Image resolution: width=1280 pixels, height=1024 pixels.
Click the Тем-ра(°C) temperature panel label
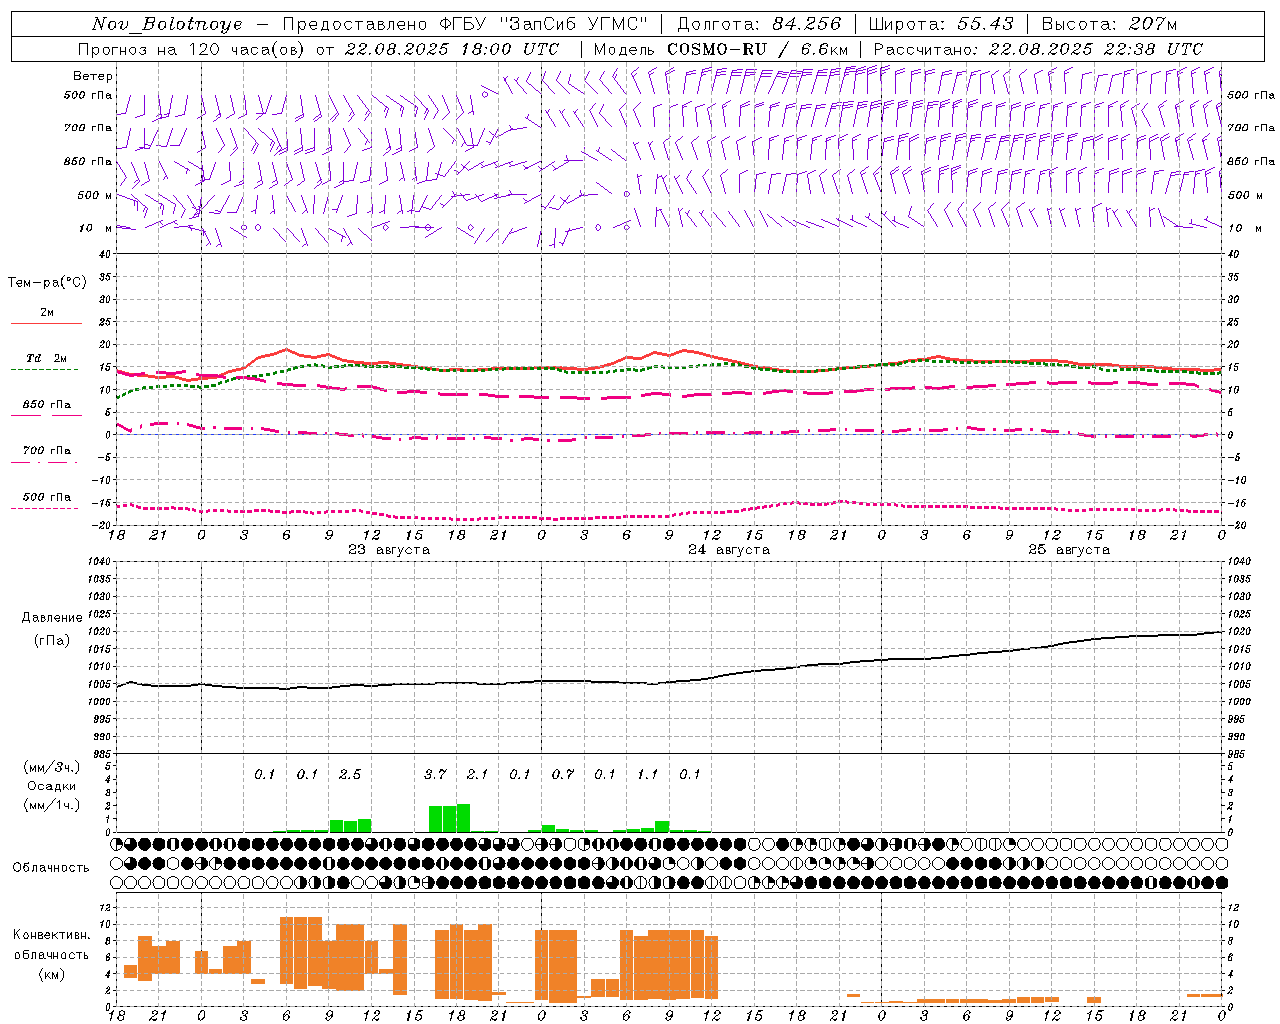pyautogui.click(x=47, y=283)
